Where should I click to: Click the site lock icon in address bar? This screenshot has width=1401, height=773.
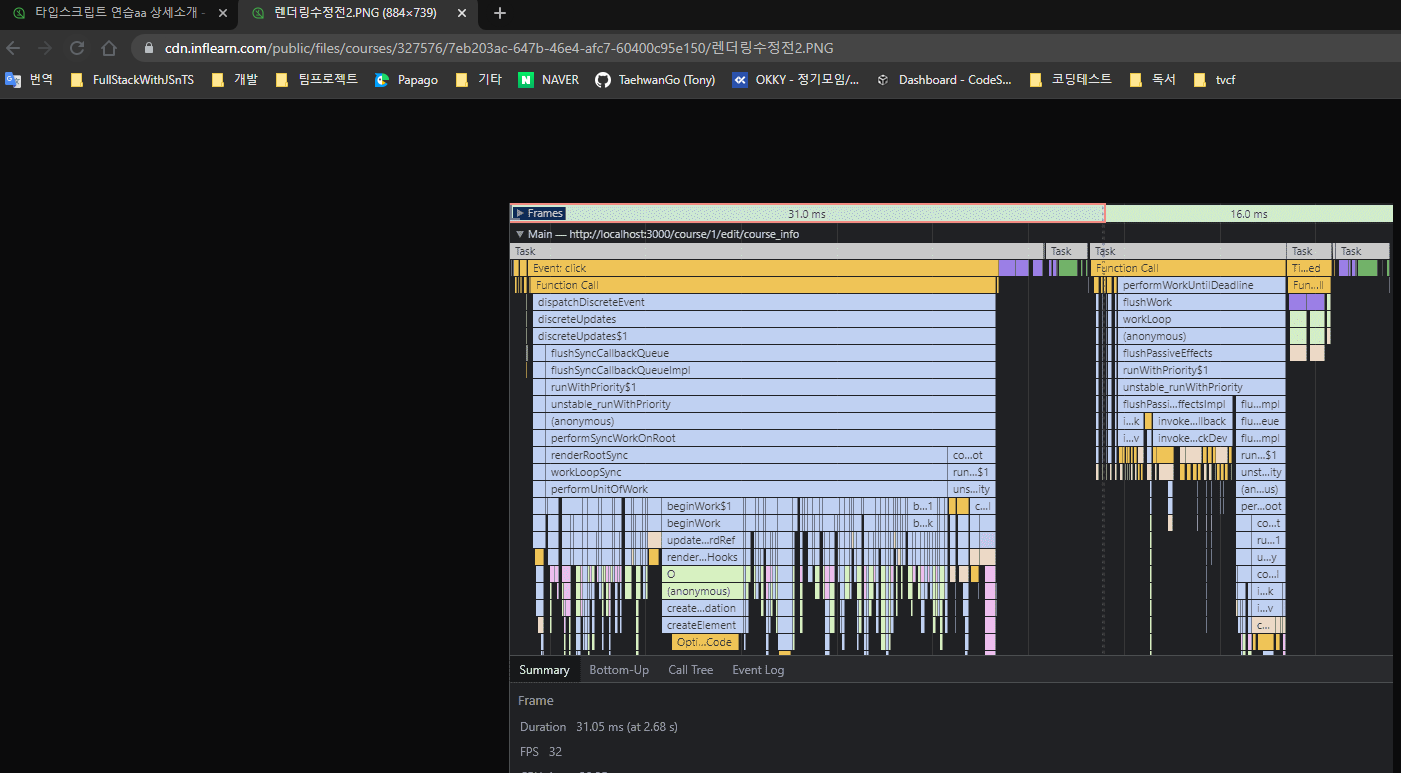(149, 48)
